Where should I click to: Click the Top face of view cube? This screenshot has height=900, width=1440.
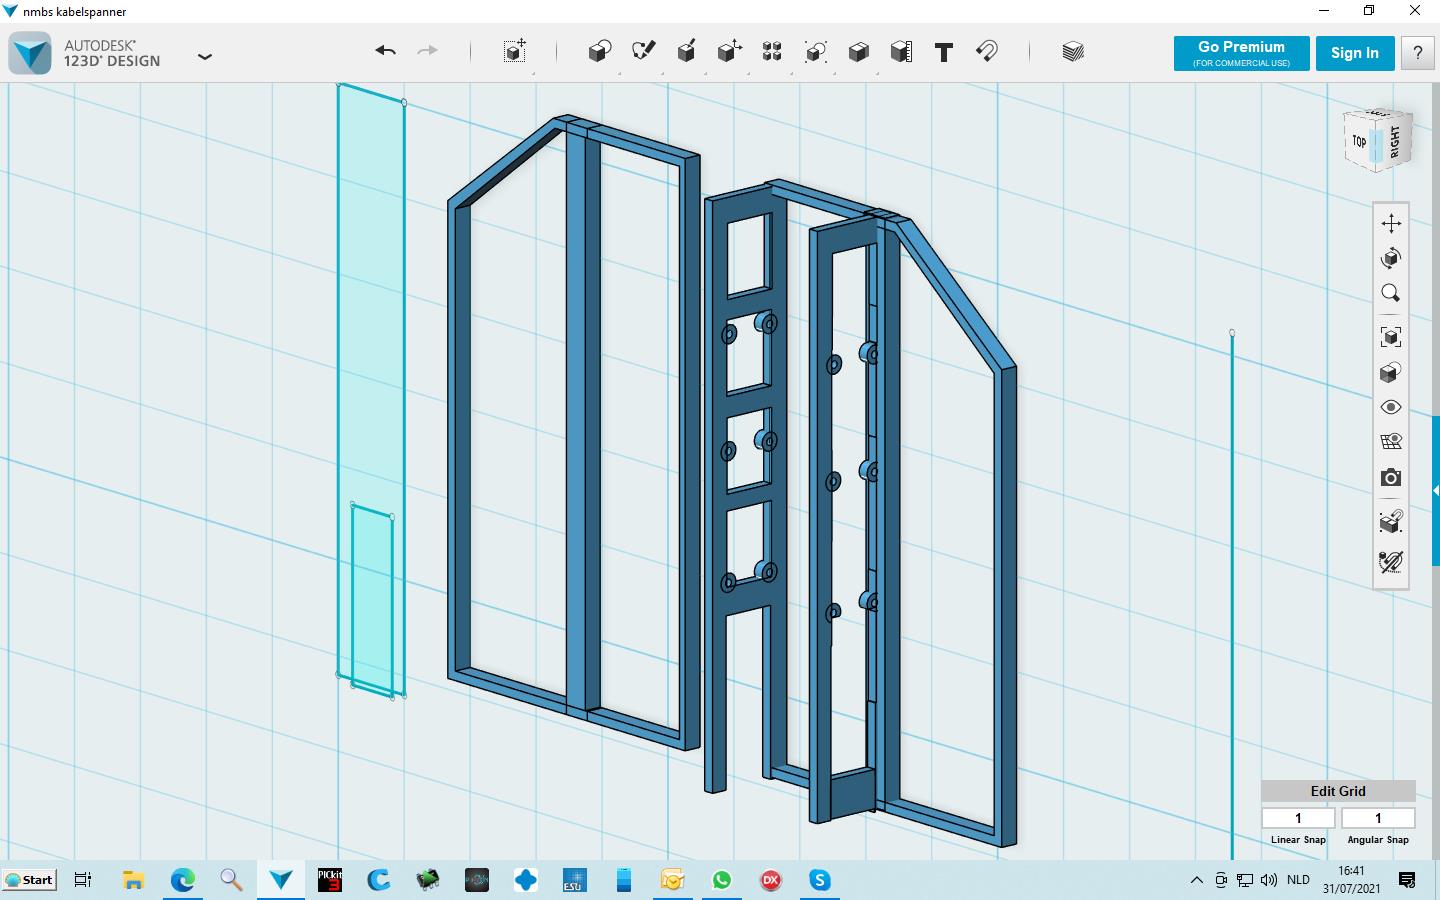(x=1359, y=141)
